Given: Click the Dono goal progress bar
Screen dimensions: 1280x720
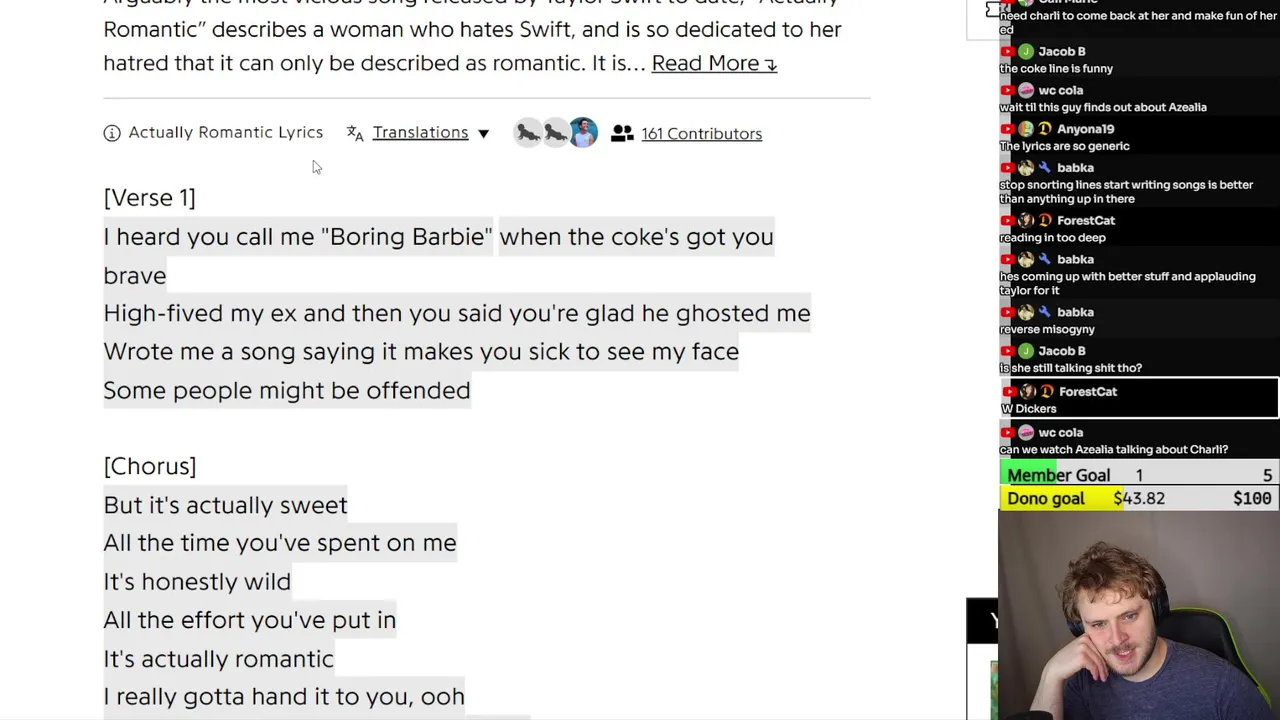Looking at the screenshot, I should pyautogui.click(x=1139, y=498).
